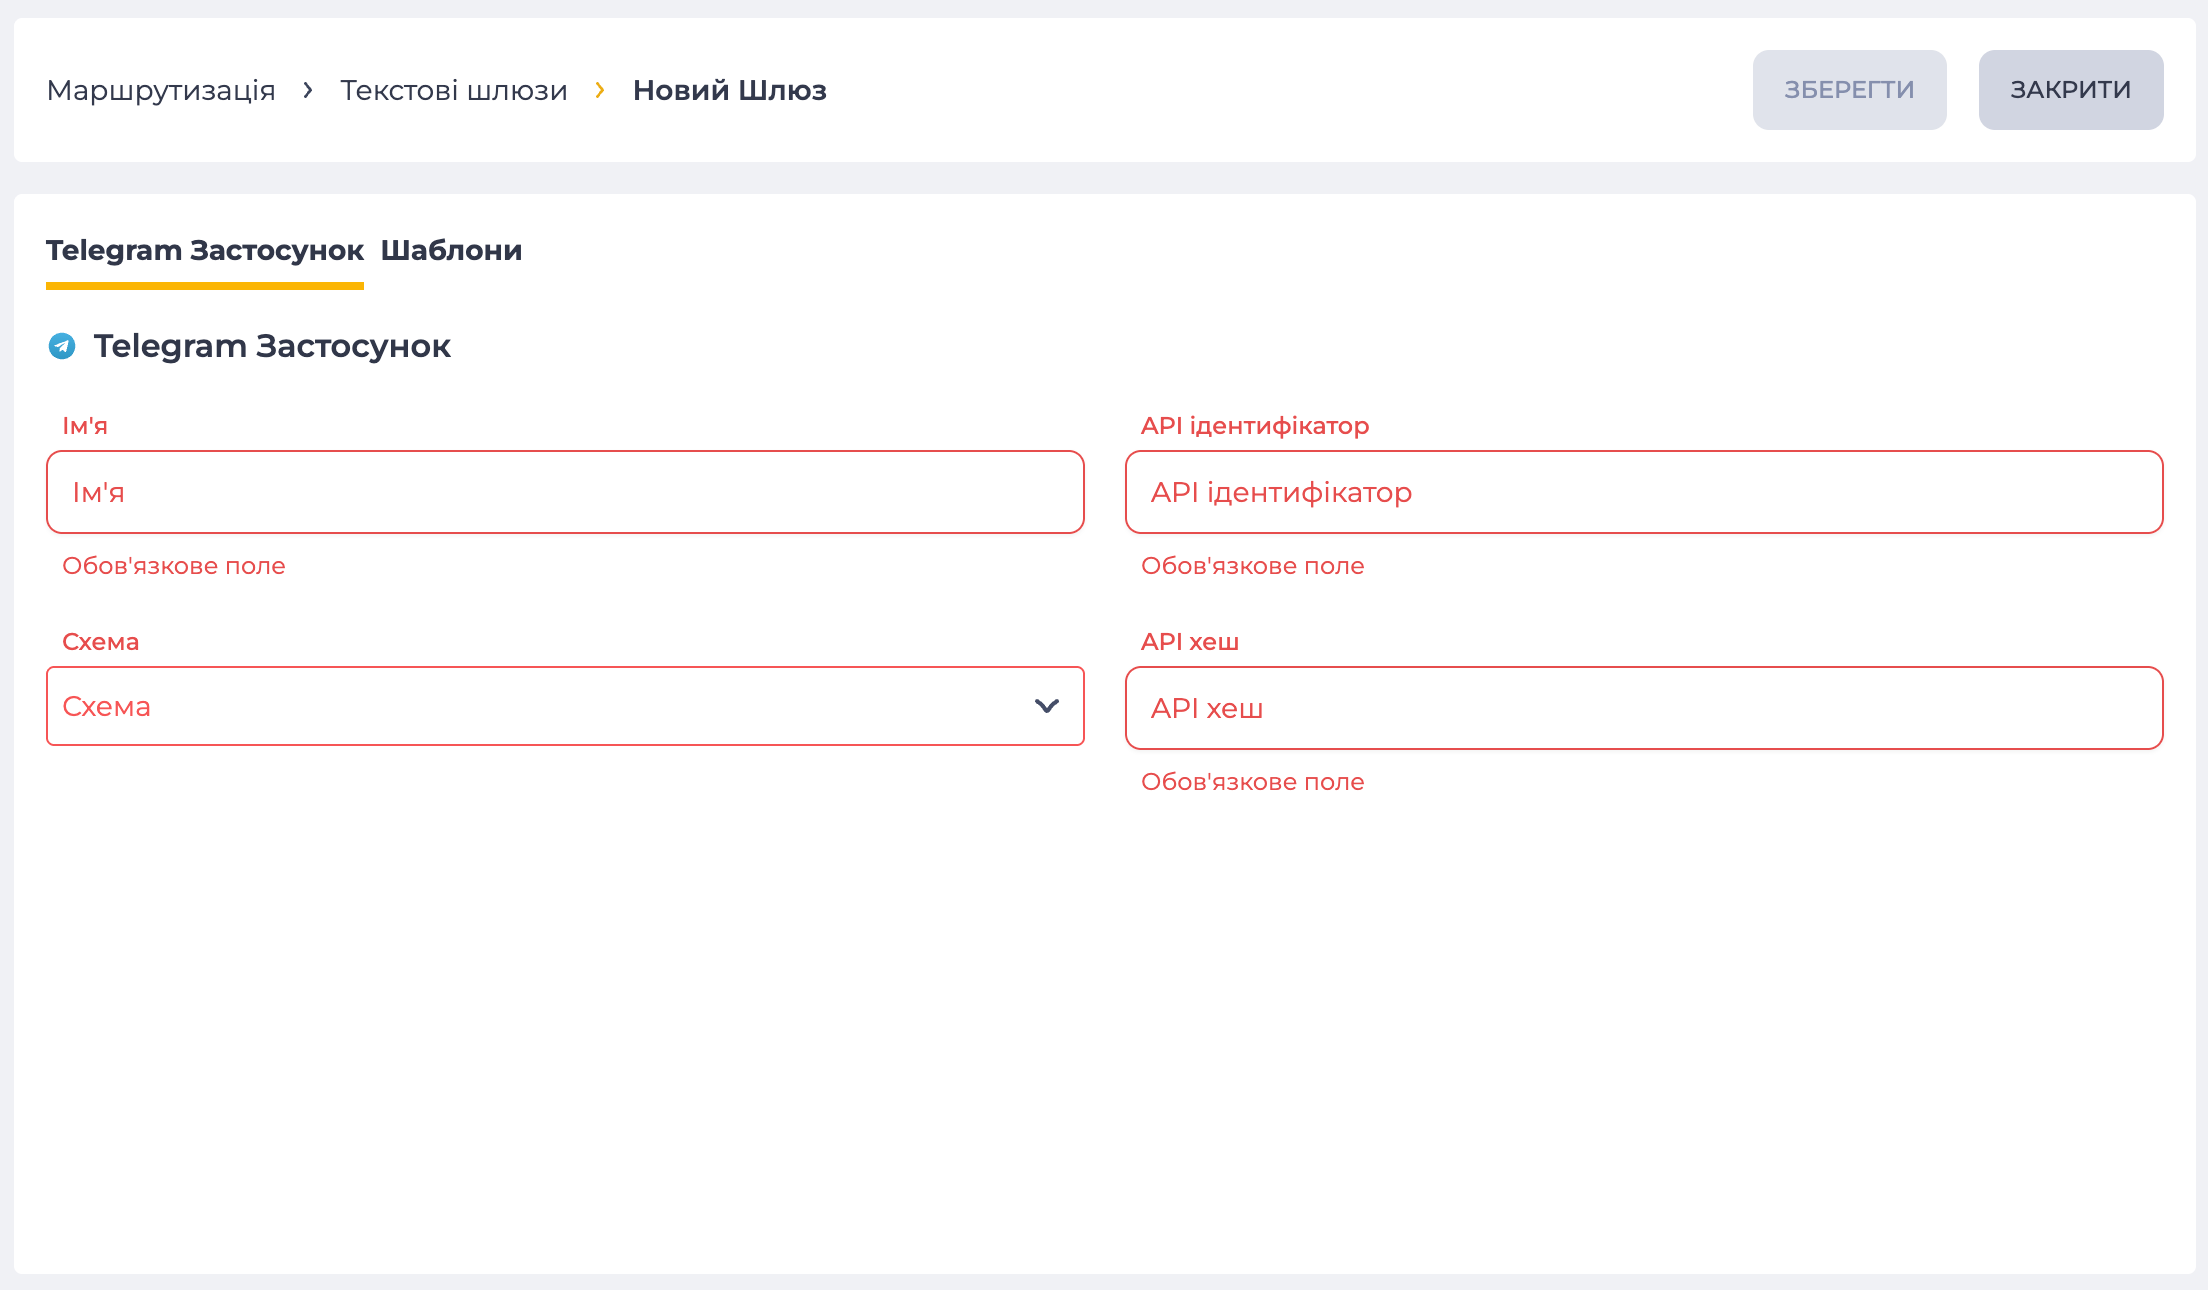The width and height of the screenshot is (2208, 1290).
Task: Expand the Схема dropdown chevron arrow
Action: (1047, 706)
